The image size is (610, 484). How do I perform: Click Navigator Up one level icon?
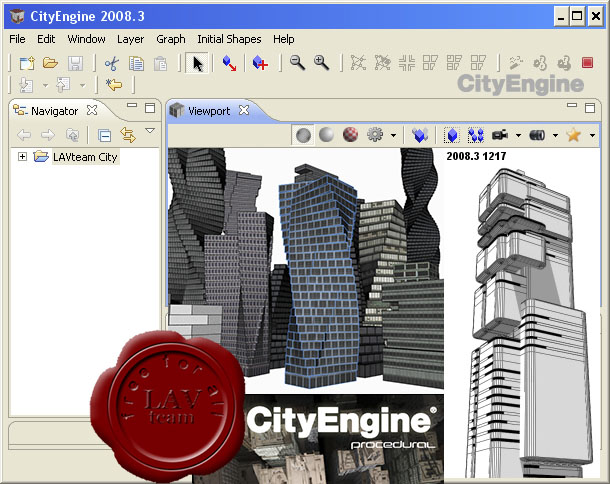coord(72,135)
